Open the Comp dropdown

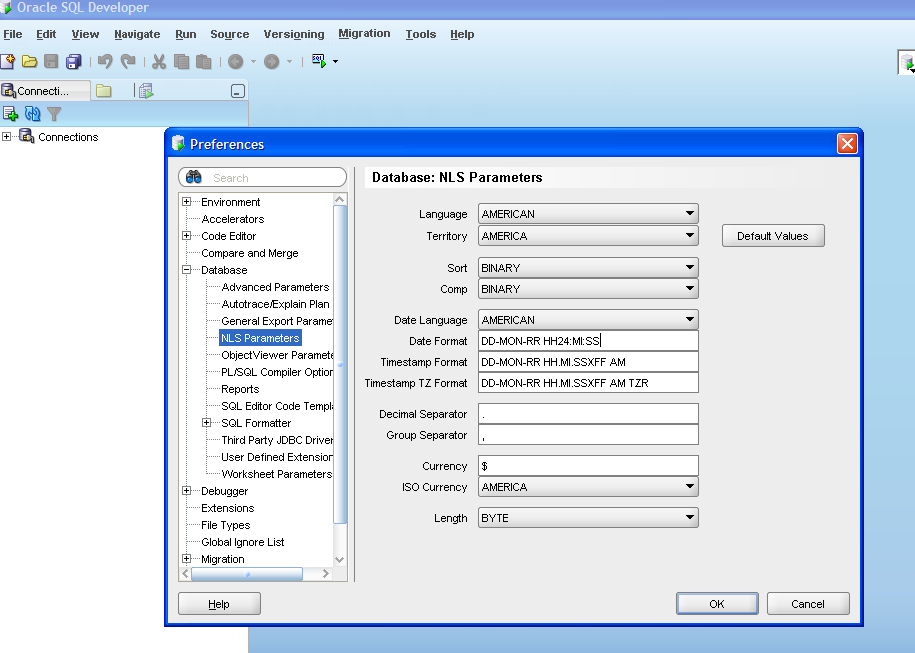click(x=588, y=289)
